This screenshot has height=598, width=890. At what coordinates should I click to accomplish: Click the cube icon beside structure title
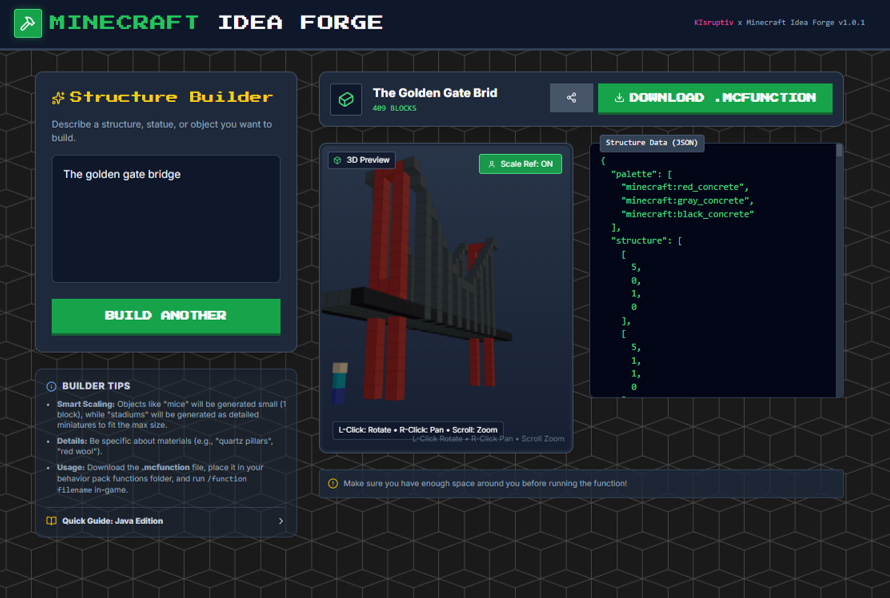coord(346,99)
